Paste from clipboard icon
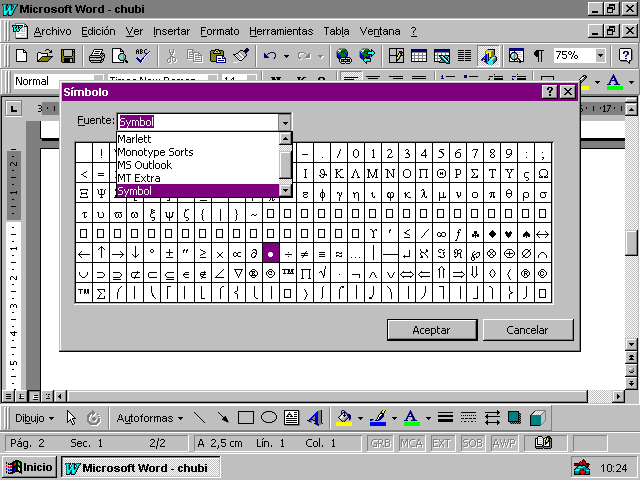The height and width of the screenshot is (480, 640). pos(218,56)
